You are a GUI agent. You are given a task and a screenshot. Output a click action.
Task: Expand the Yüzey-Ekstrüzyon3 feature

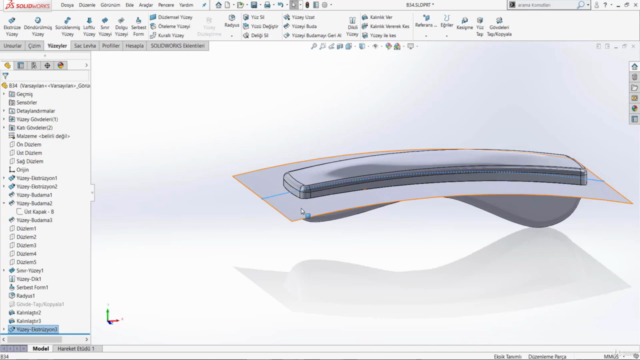pos(4,329)
